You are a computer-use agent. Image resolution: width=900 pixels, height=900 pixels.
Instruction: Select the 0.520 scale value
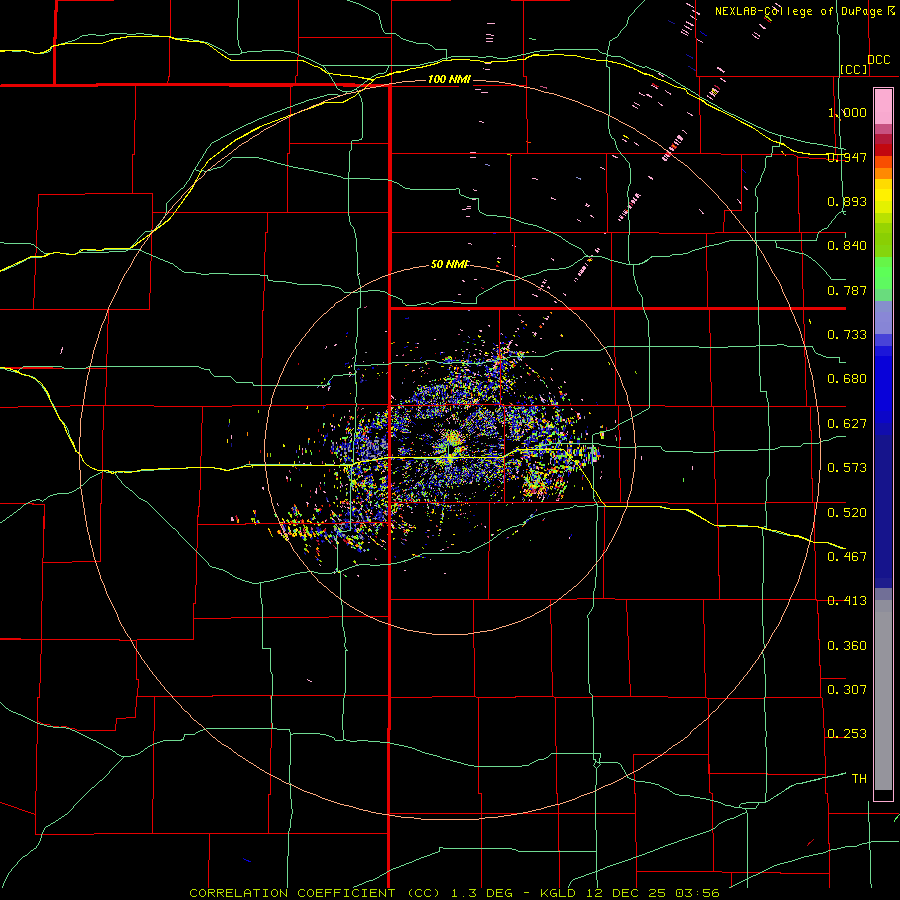click(847, 513)
